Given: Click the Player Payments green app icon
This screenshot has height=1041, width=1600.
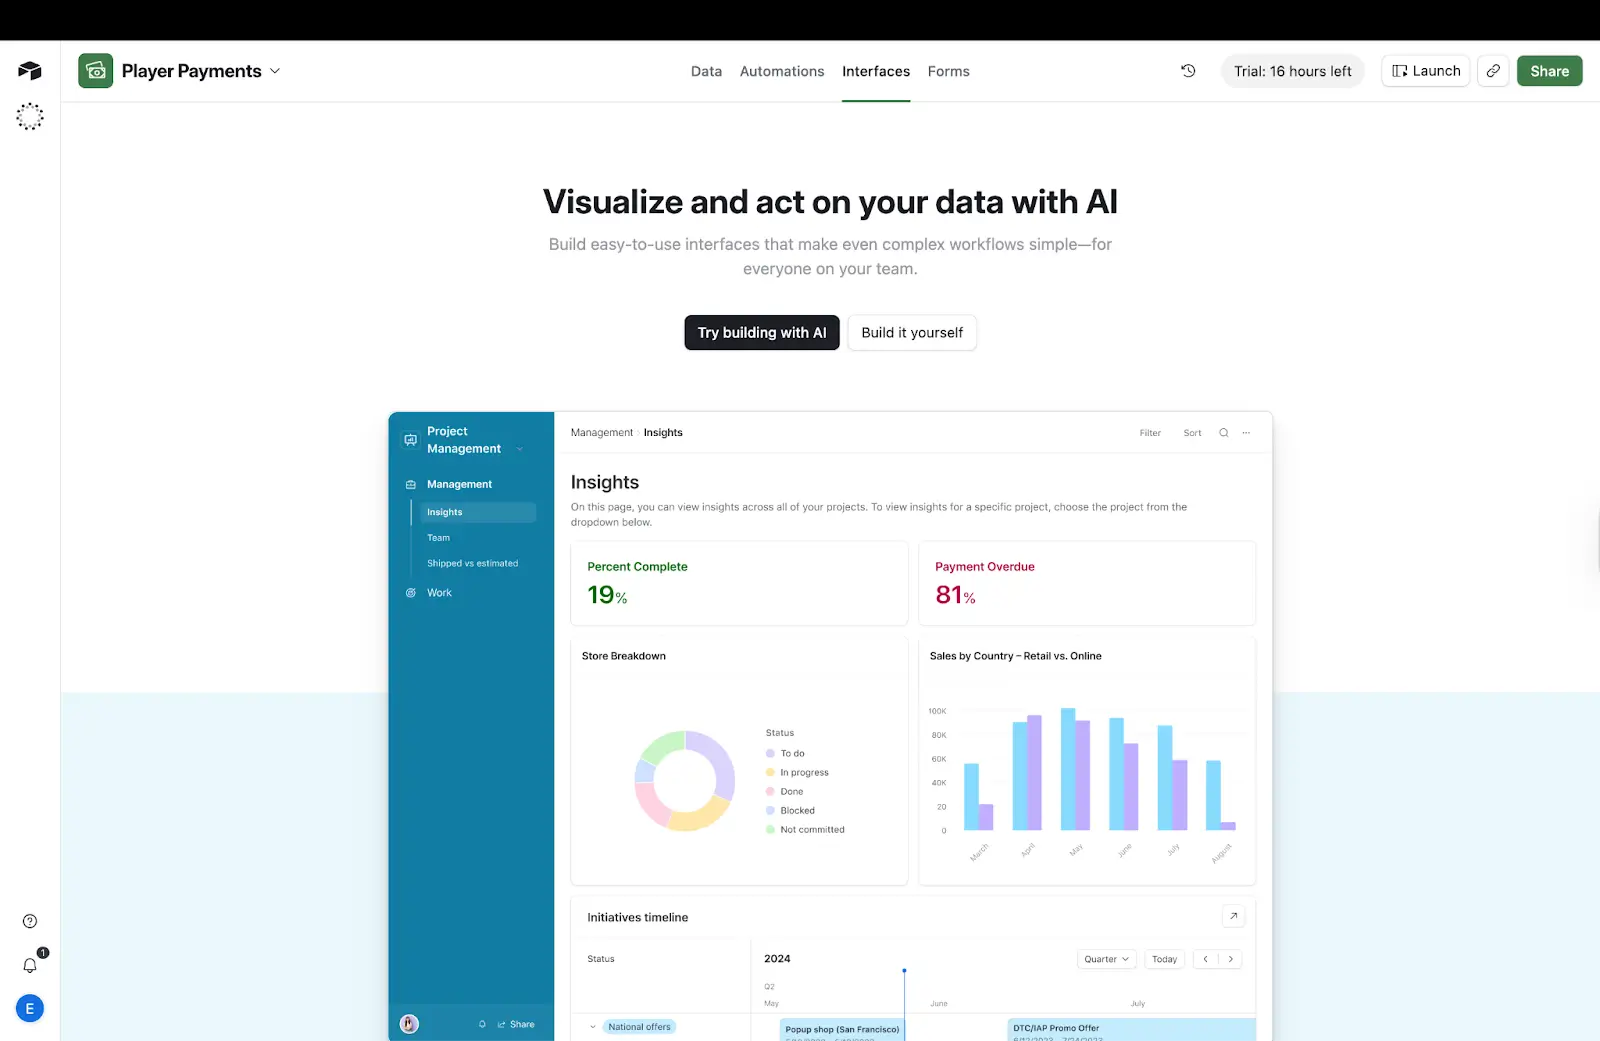Looking at the screenshot, I should (x=95, y=70).
